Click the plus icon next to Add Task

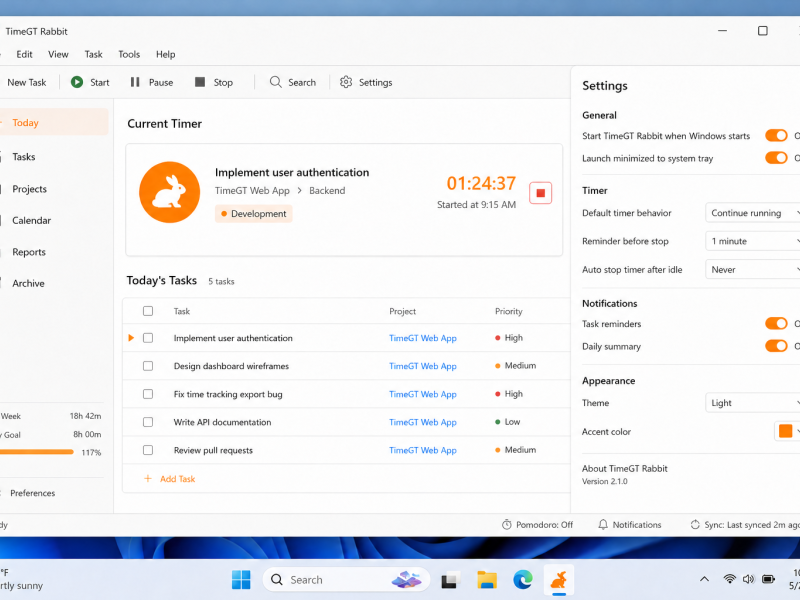coord(147,479)
